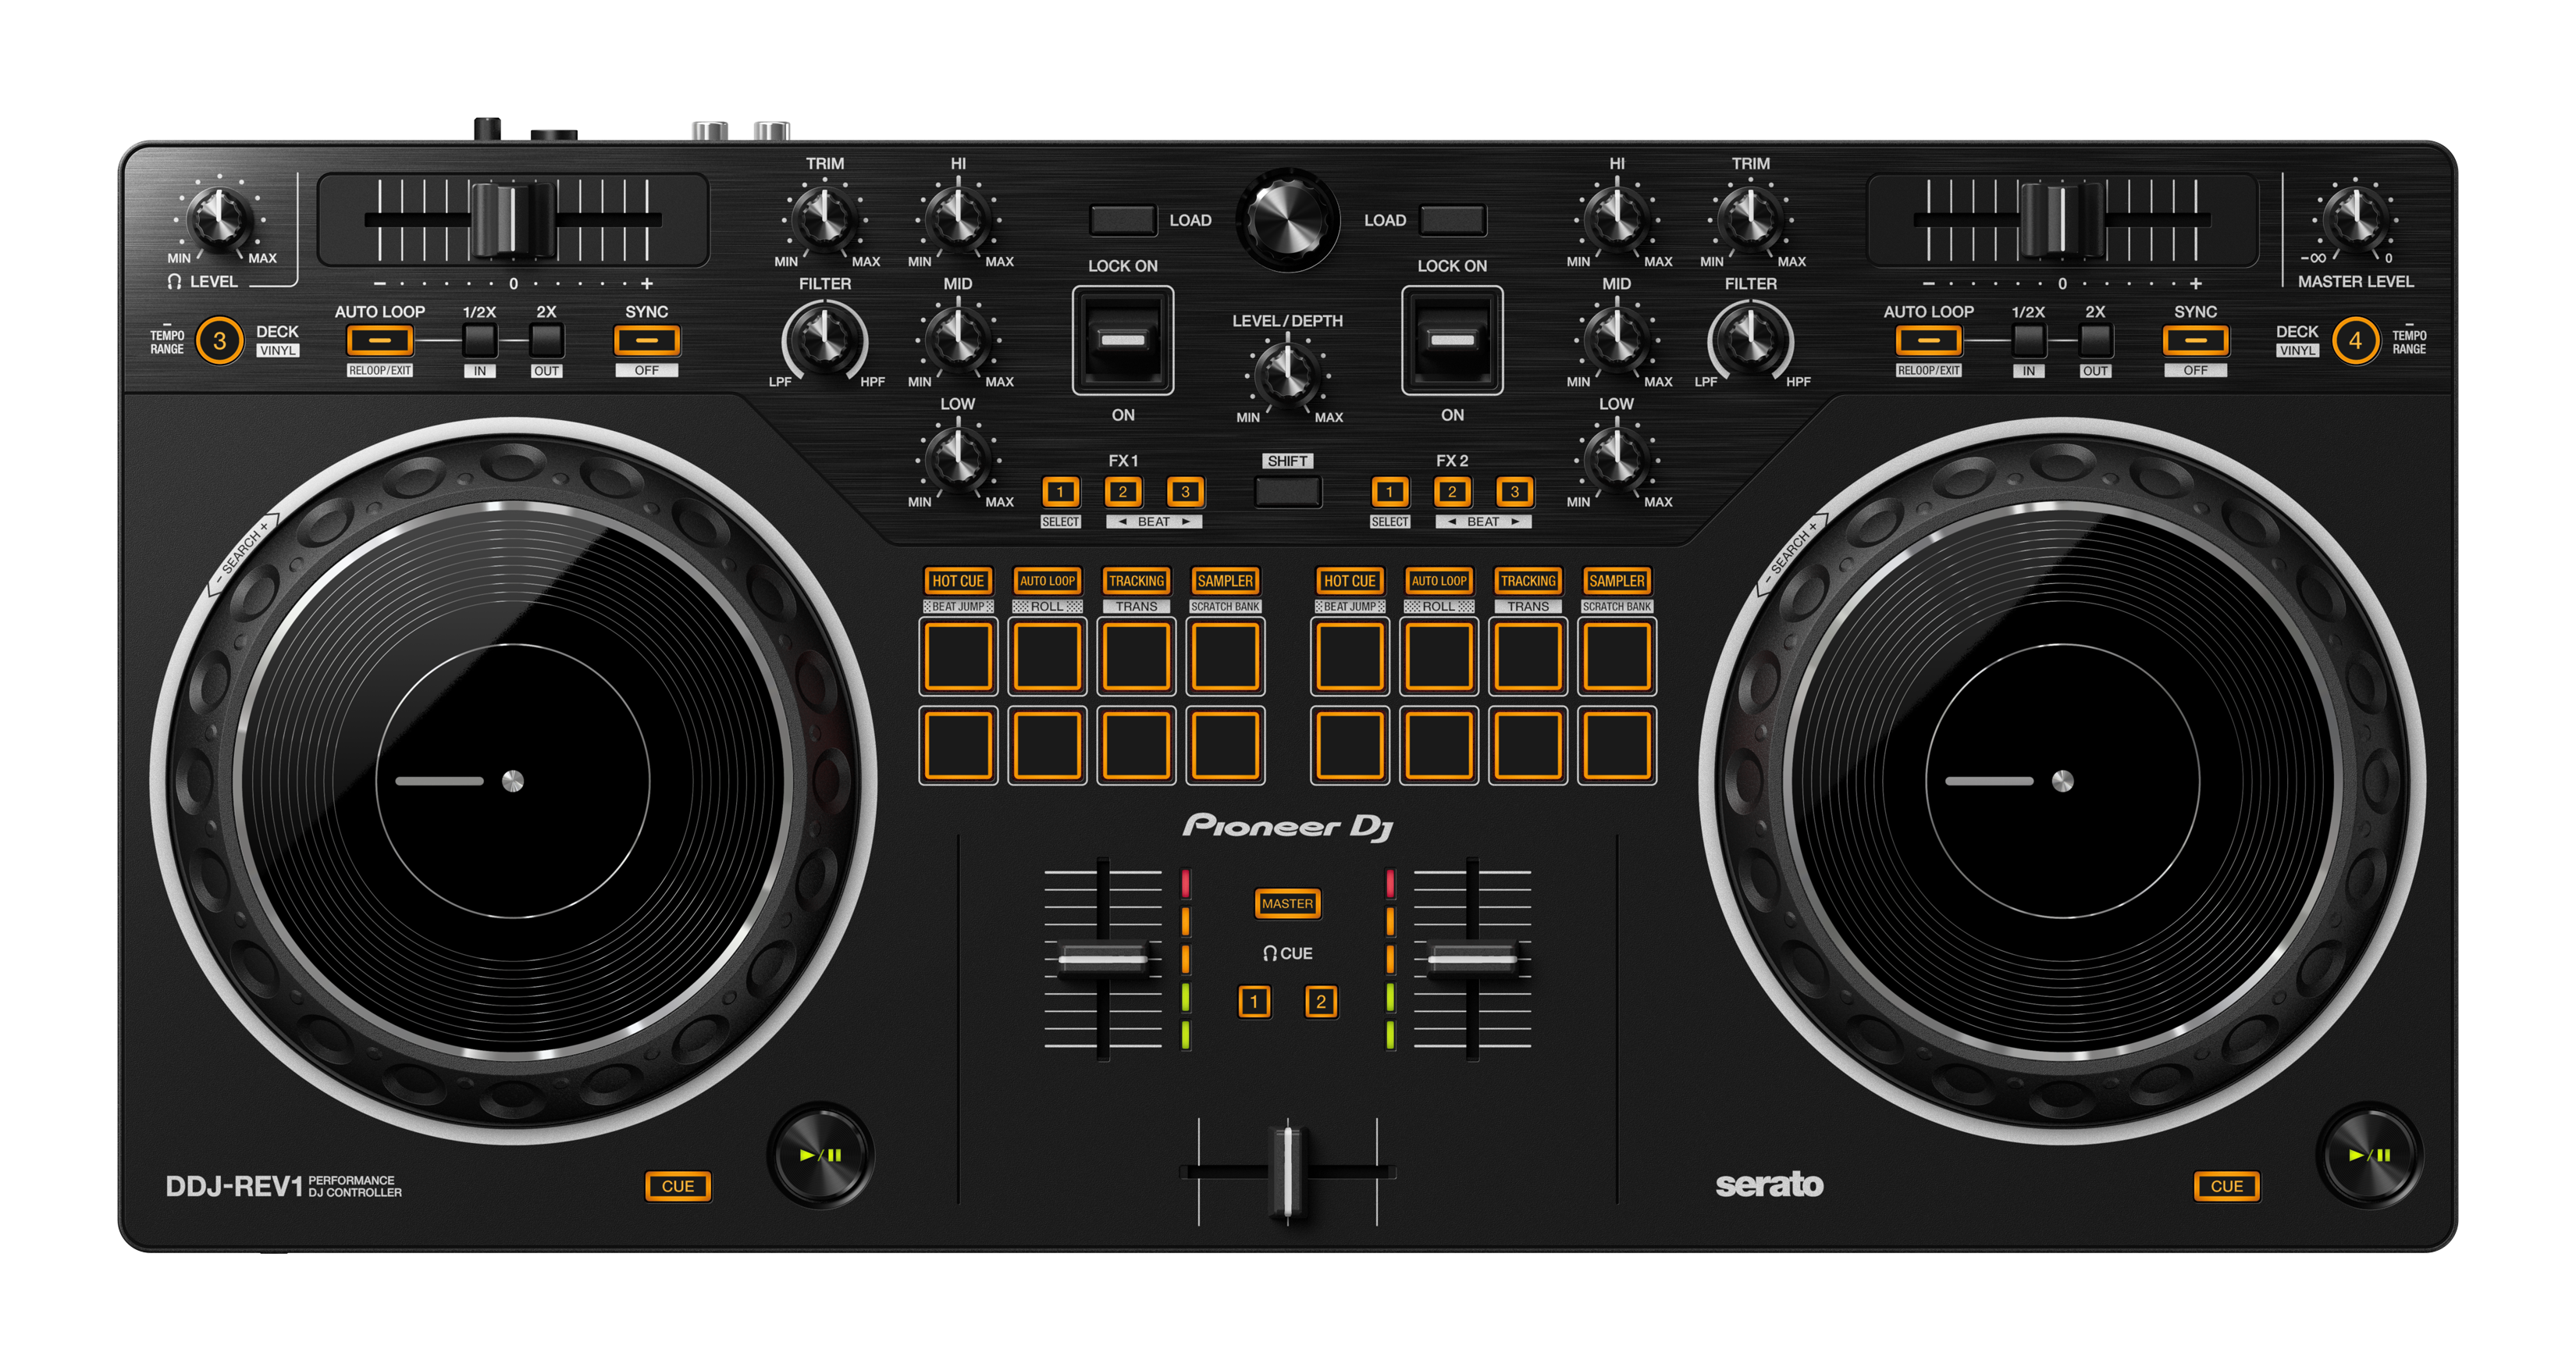Viewport: 2576px width, 1371px height.
Task: Select MASTER cue monitoring
Action: [x=1287, y=903]
